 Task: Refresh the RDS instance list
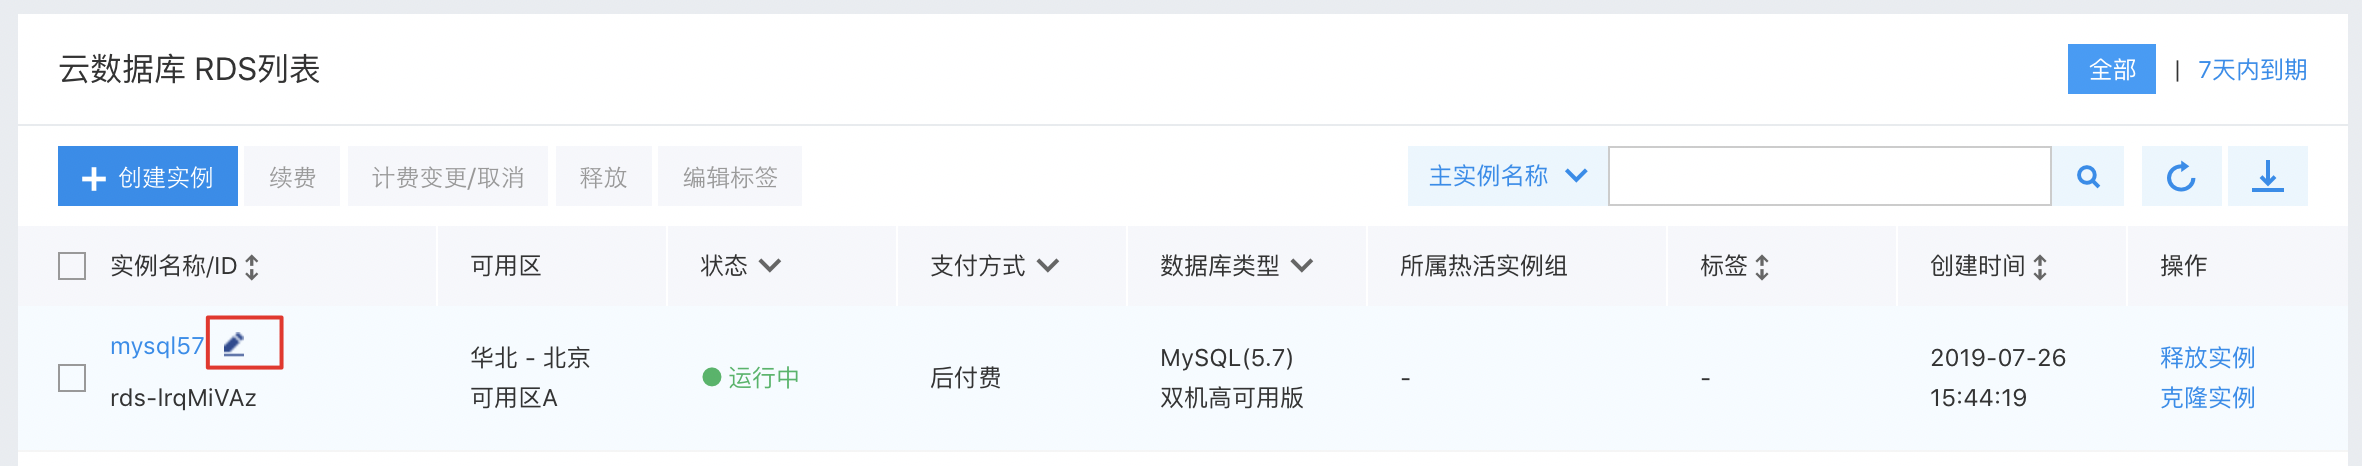(2181, 176)
